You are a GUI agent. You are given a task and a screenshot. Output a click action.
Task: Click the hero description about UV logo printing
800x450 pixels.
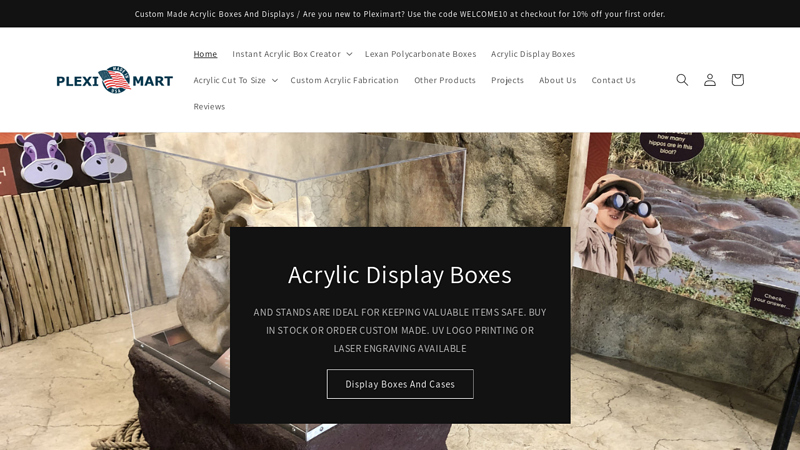tap(400, 330)
